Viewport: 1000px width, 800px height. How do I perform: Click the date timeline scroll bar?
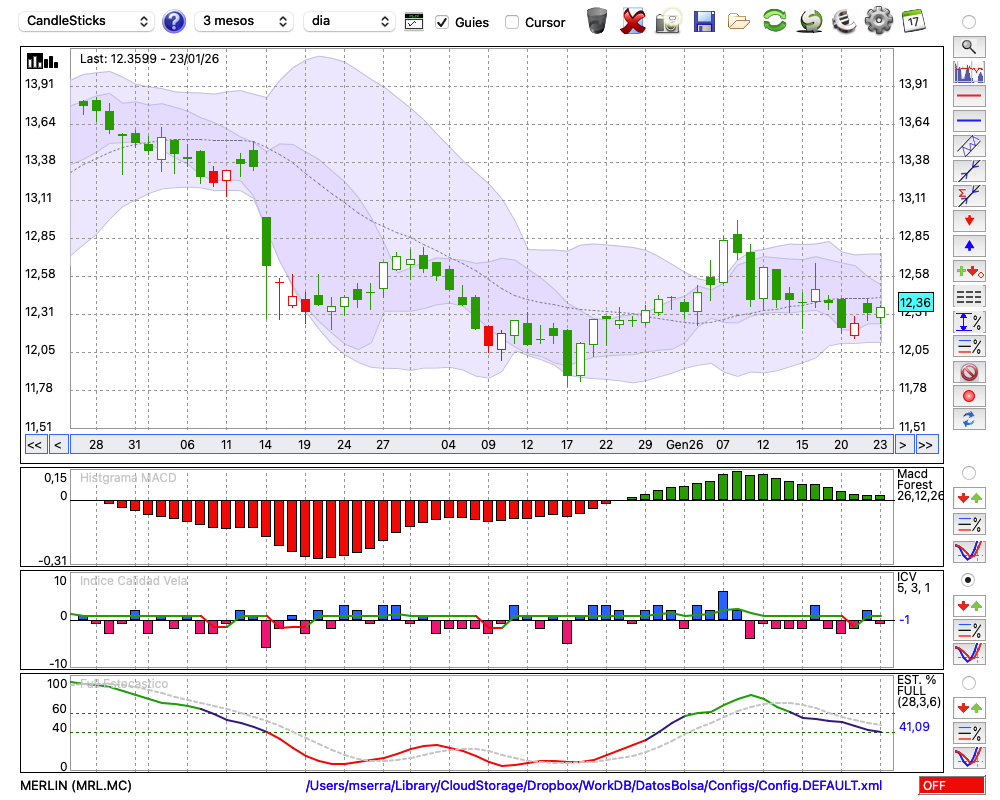click(480, 444)
